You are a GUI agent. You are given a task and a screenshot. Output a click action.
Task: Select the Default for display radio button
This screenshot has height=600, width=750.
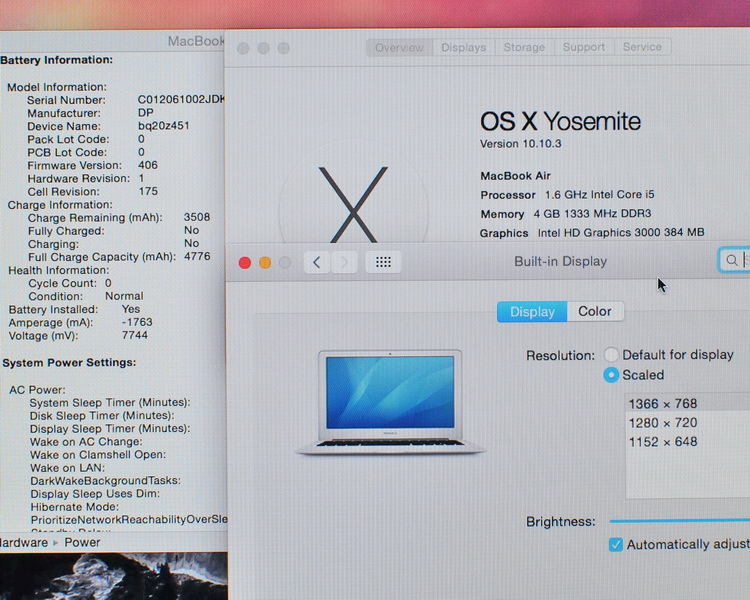click(611, 355)
